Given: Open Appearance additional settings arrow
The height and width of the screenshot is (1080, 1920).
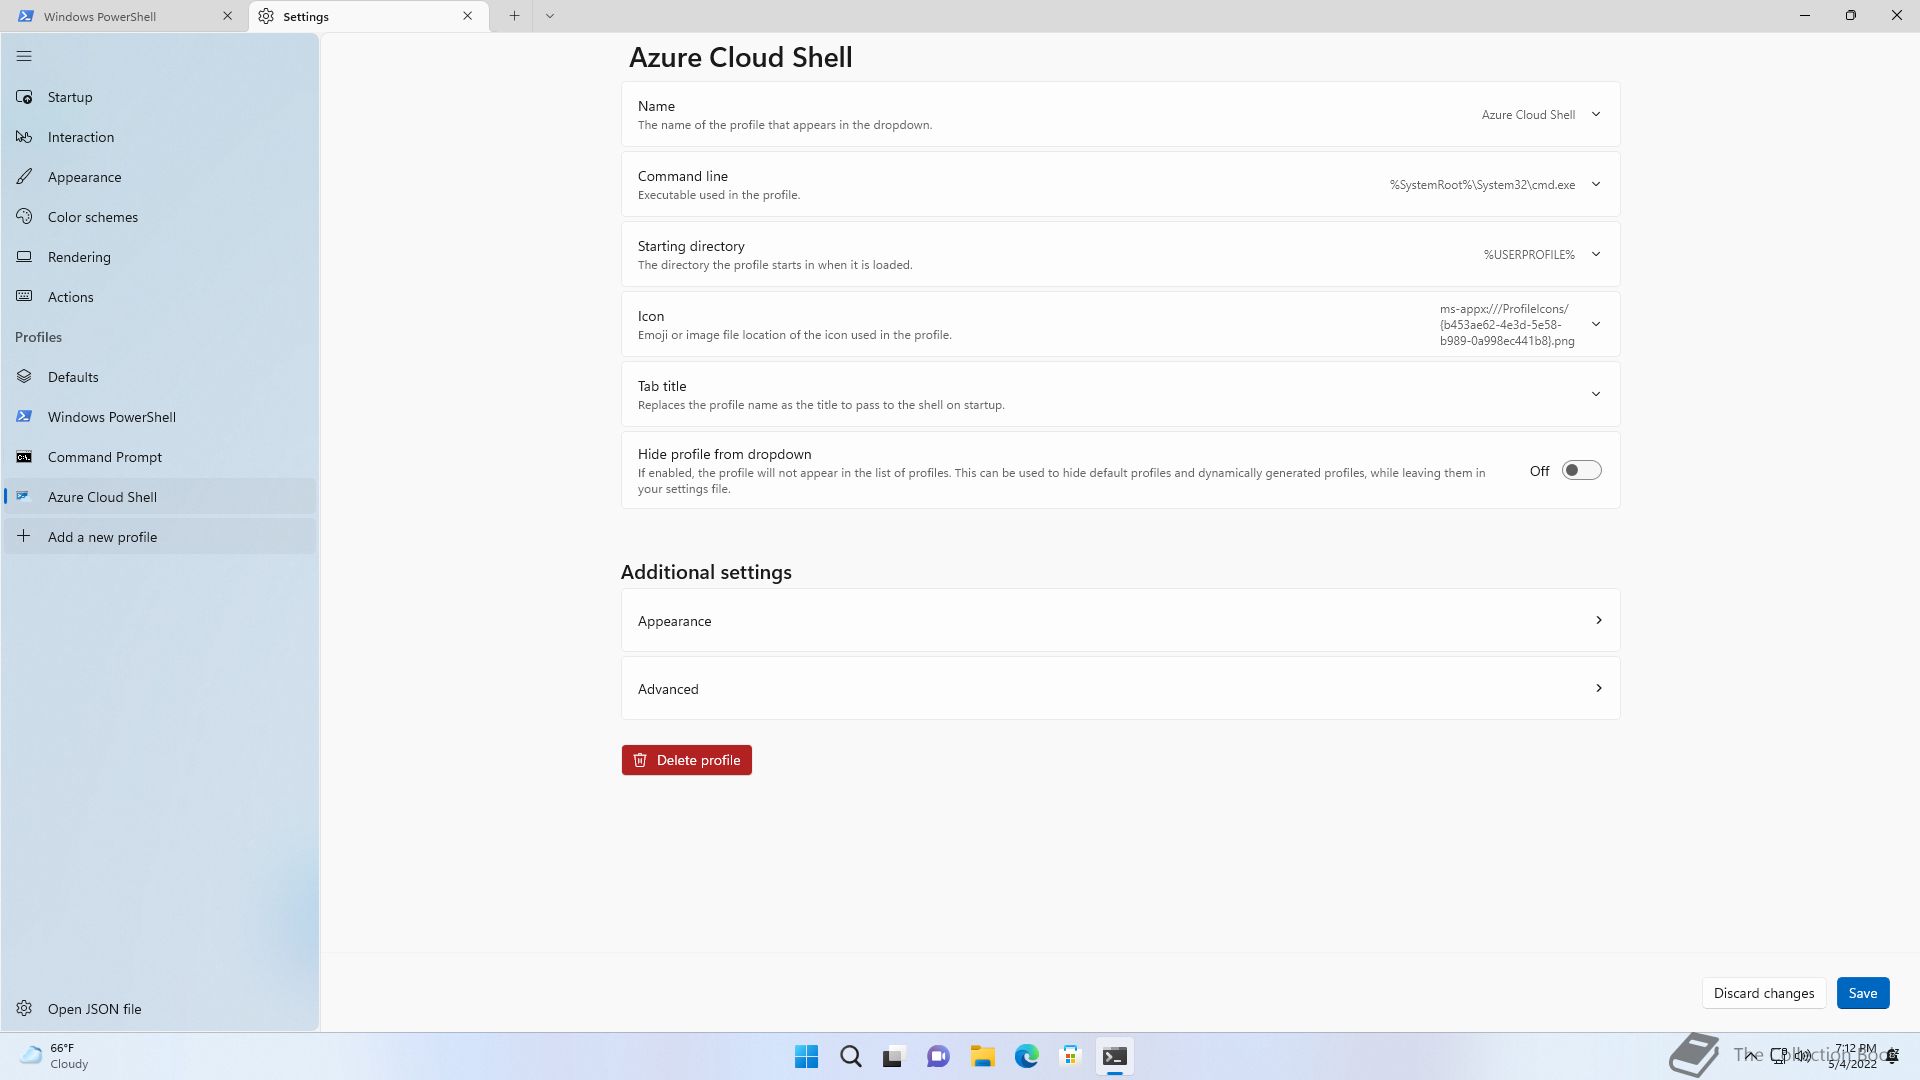Looking at the screenshot, I should [1598, 621].
